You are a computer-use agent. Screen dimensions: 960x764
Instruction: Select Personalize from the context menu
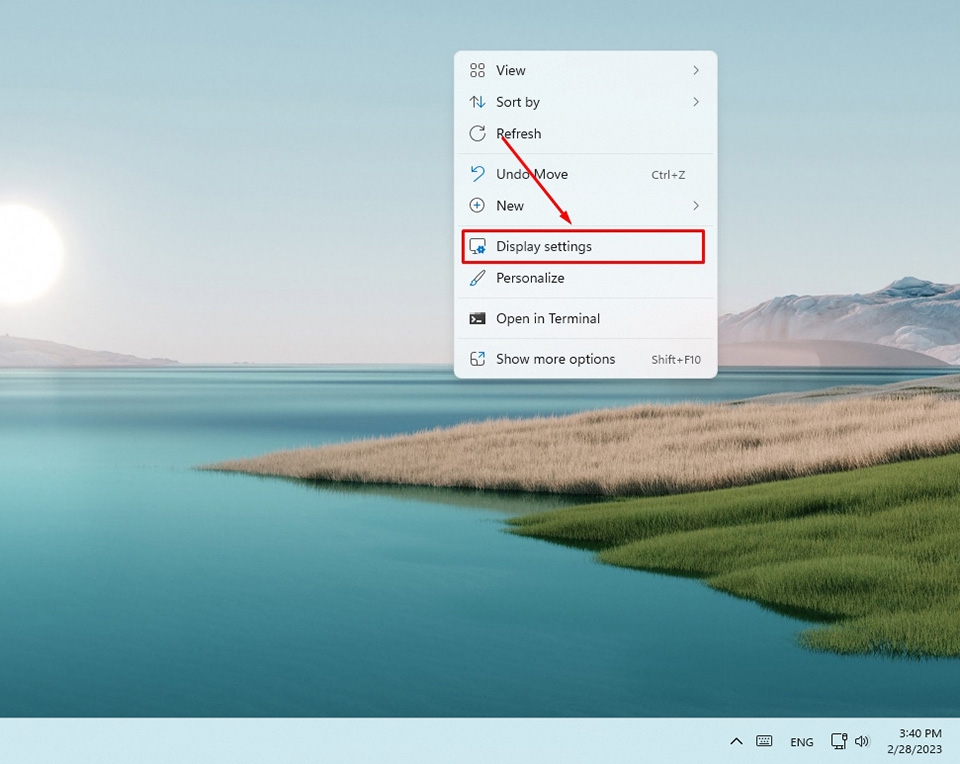(x=530, y=278)
